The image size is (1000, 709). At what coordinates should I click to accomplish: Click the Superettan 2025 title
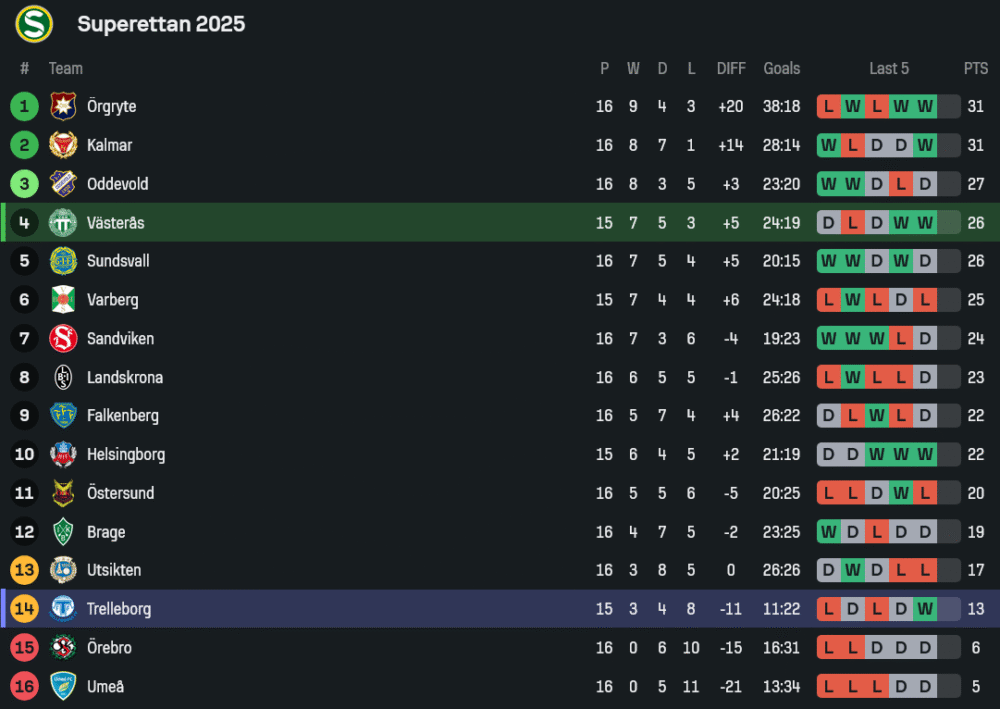coord(161,24)
